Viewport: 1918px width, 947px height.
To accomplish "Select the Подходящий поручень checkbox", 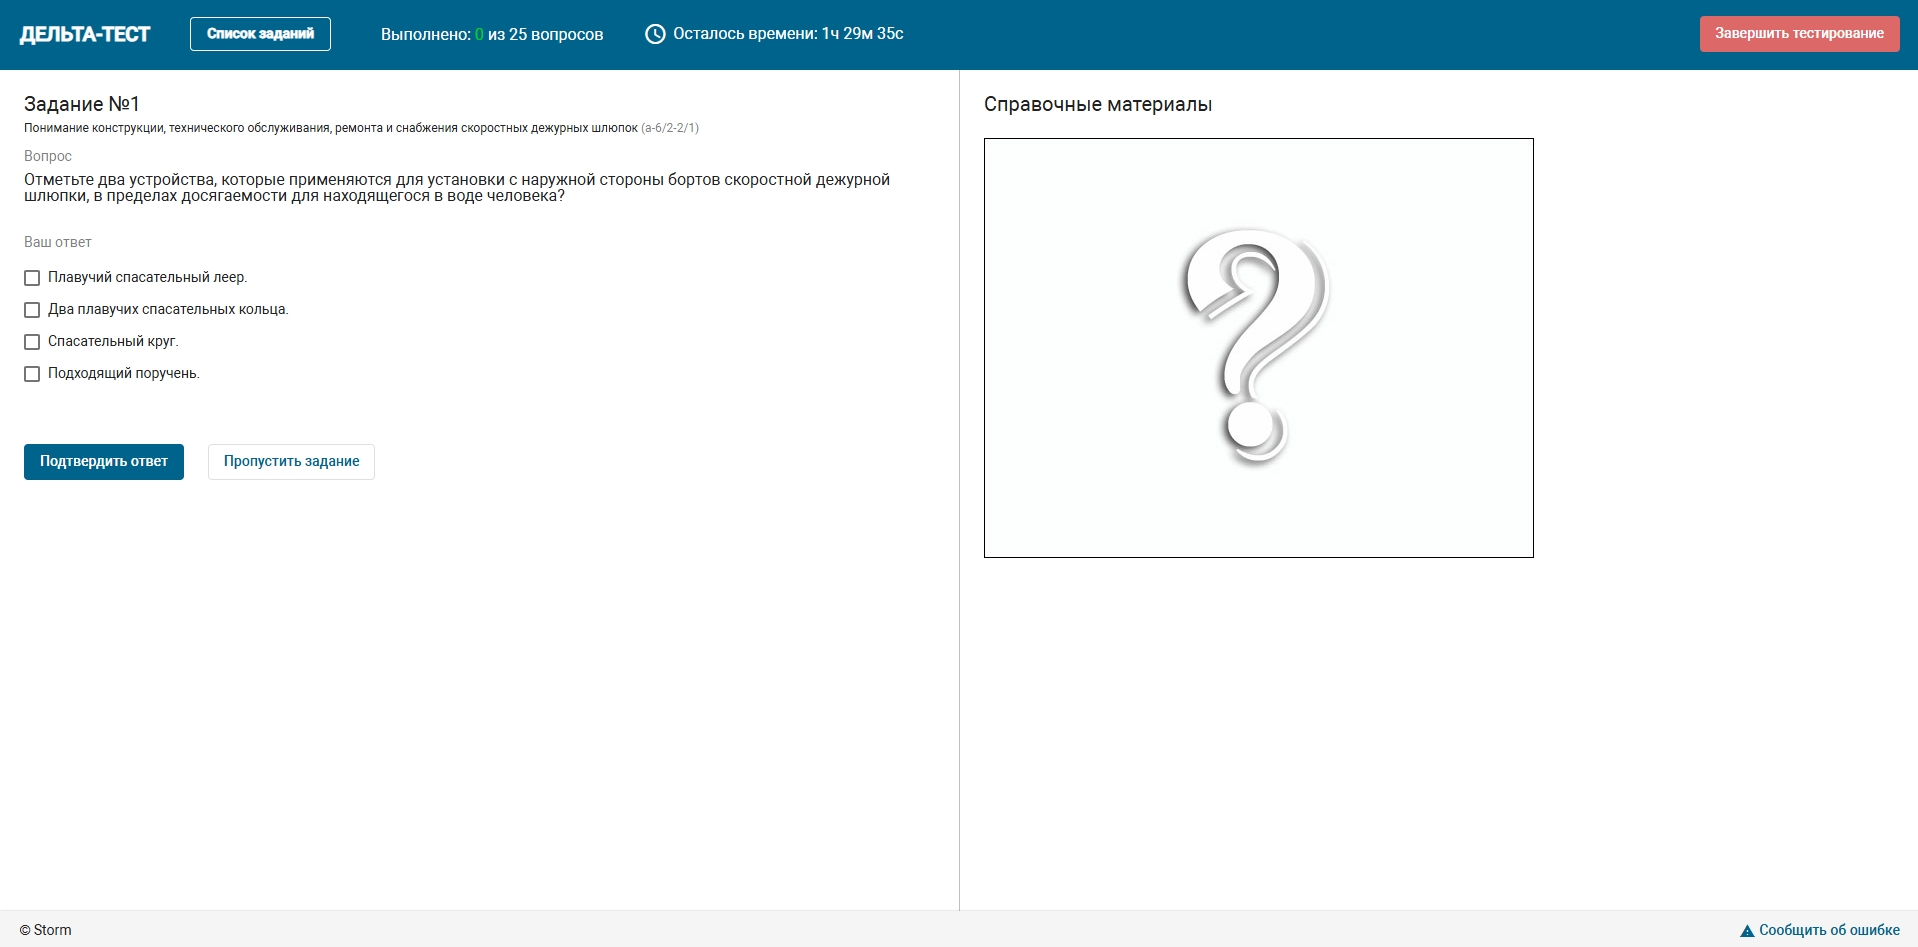I will point(32,374).
